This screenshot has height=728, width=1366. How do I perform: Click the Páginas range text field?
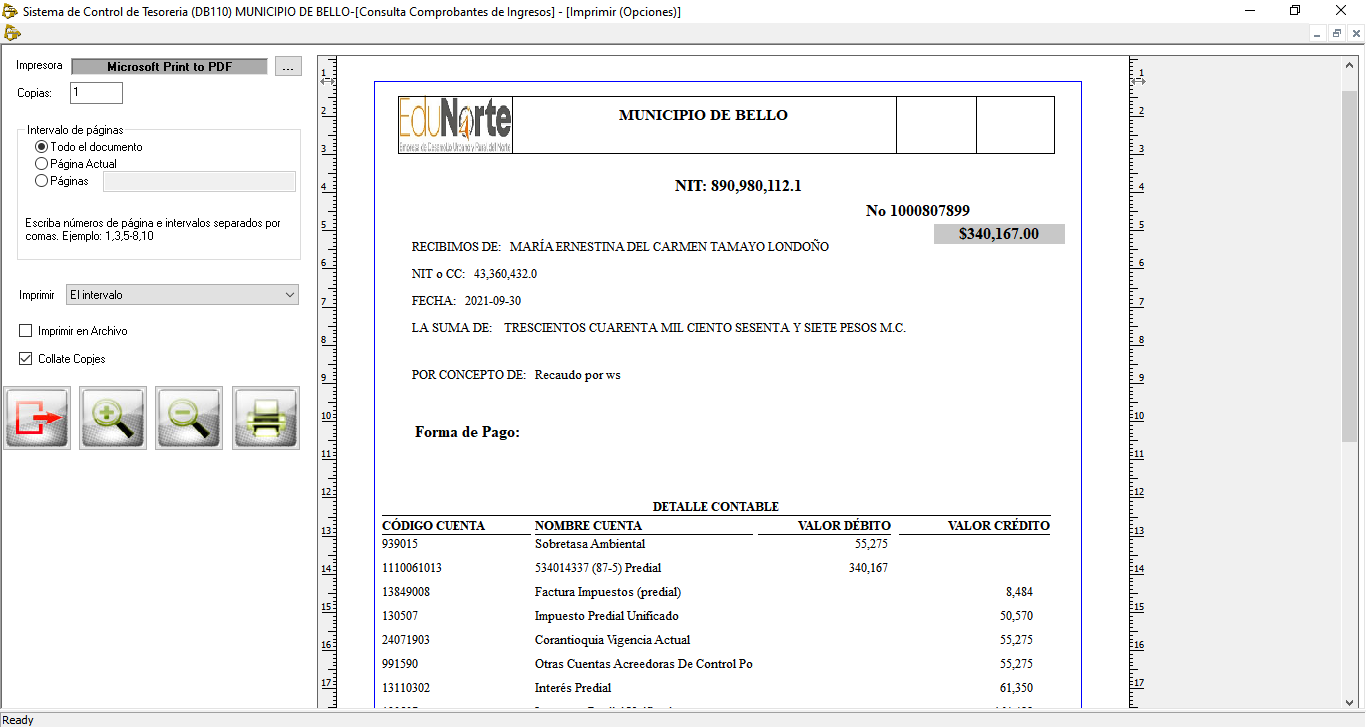pyautogui.click(x=199, y=181)
